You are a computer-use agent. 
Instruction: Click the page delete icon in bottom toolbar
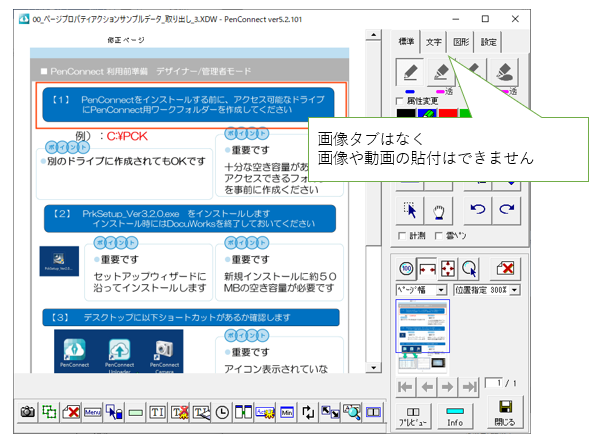tap(71, 412)
